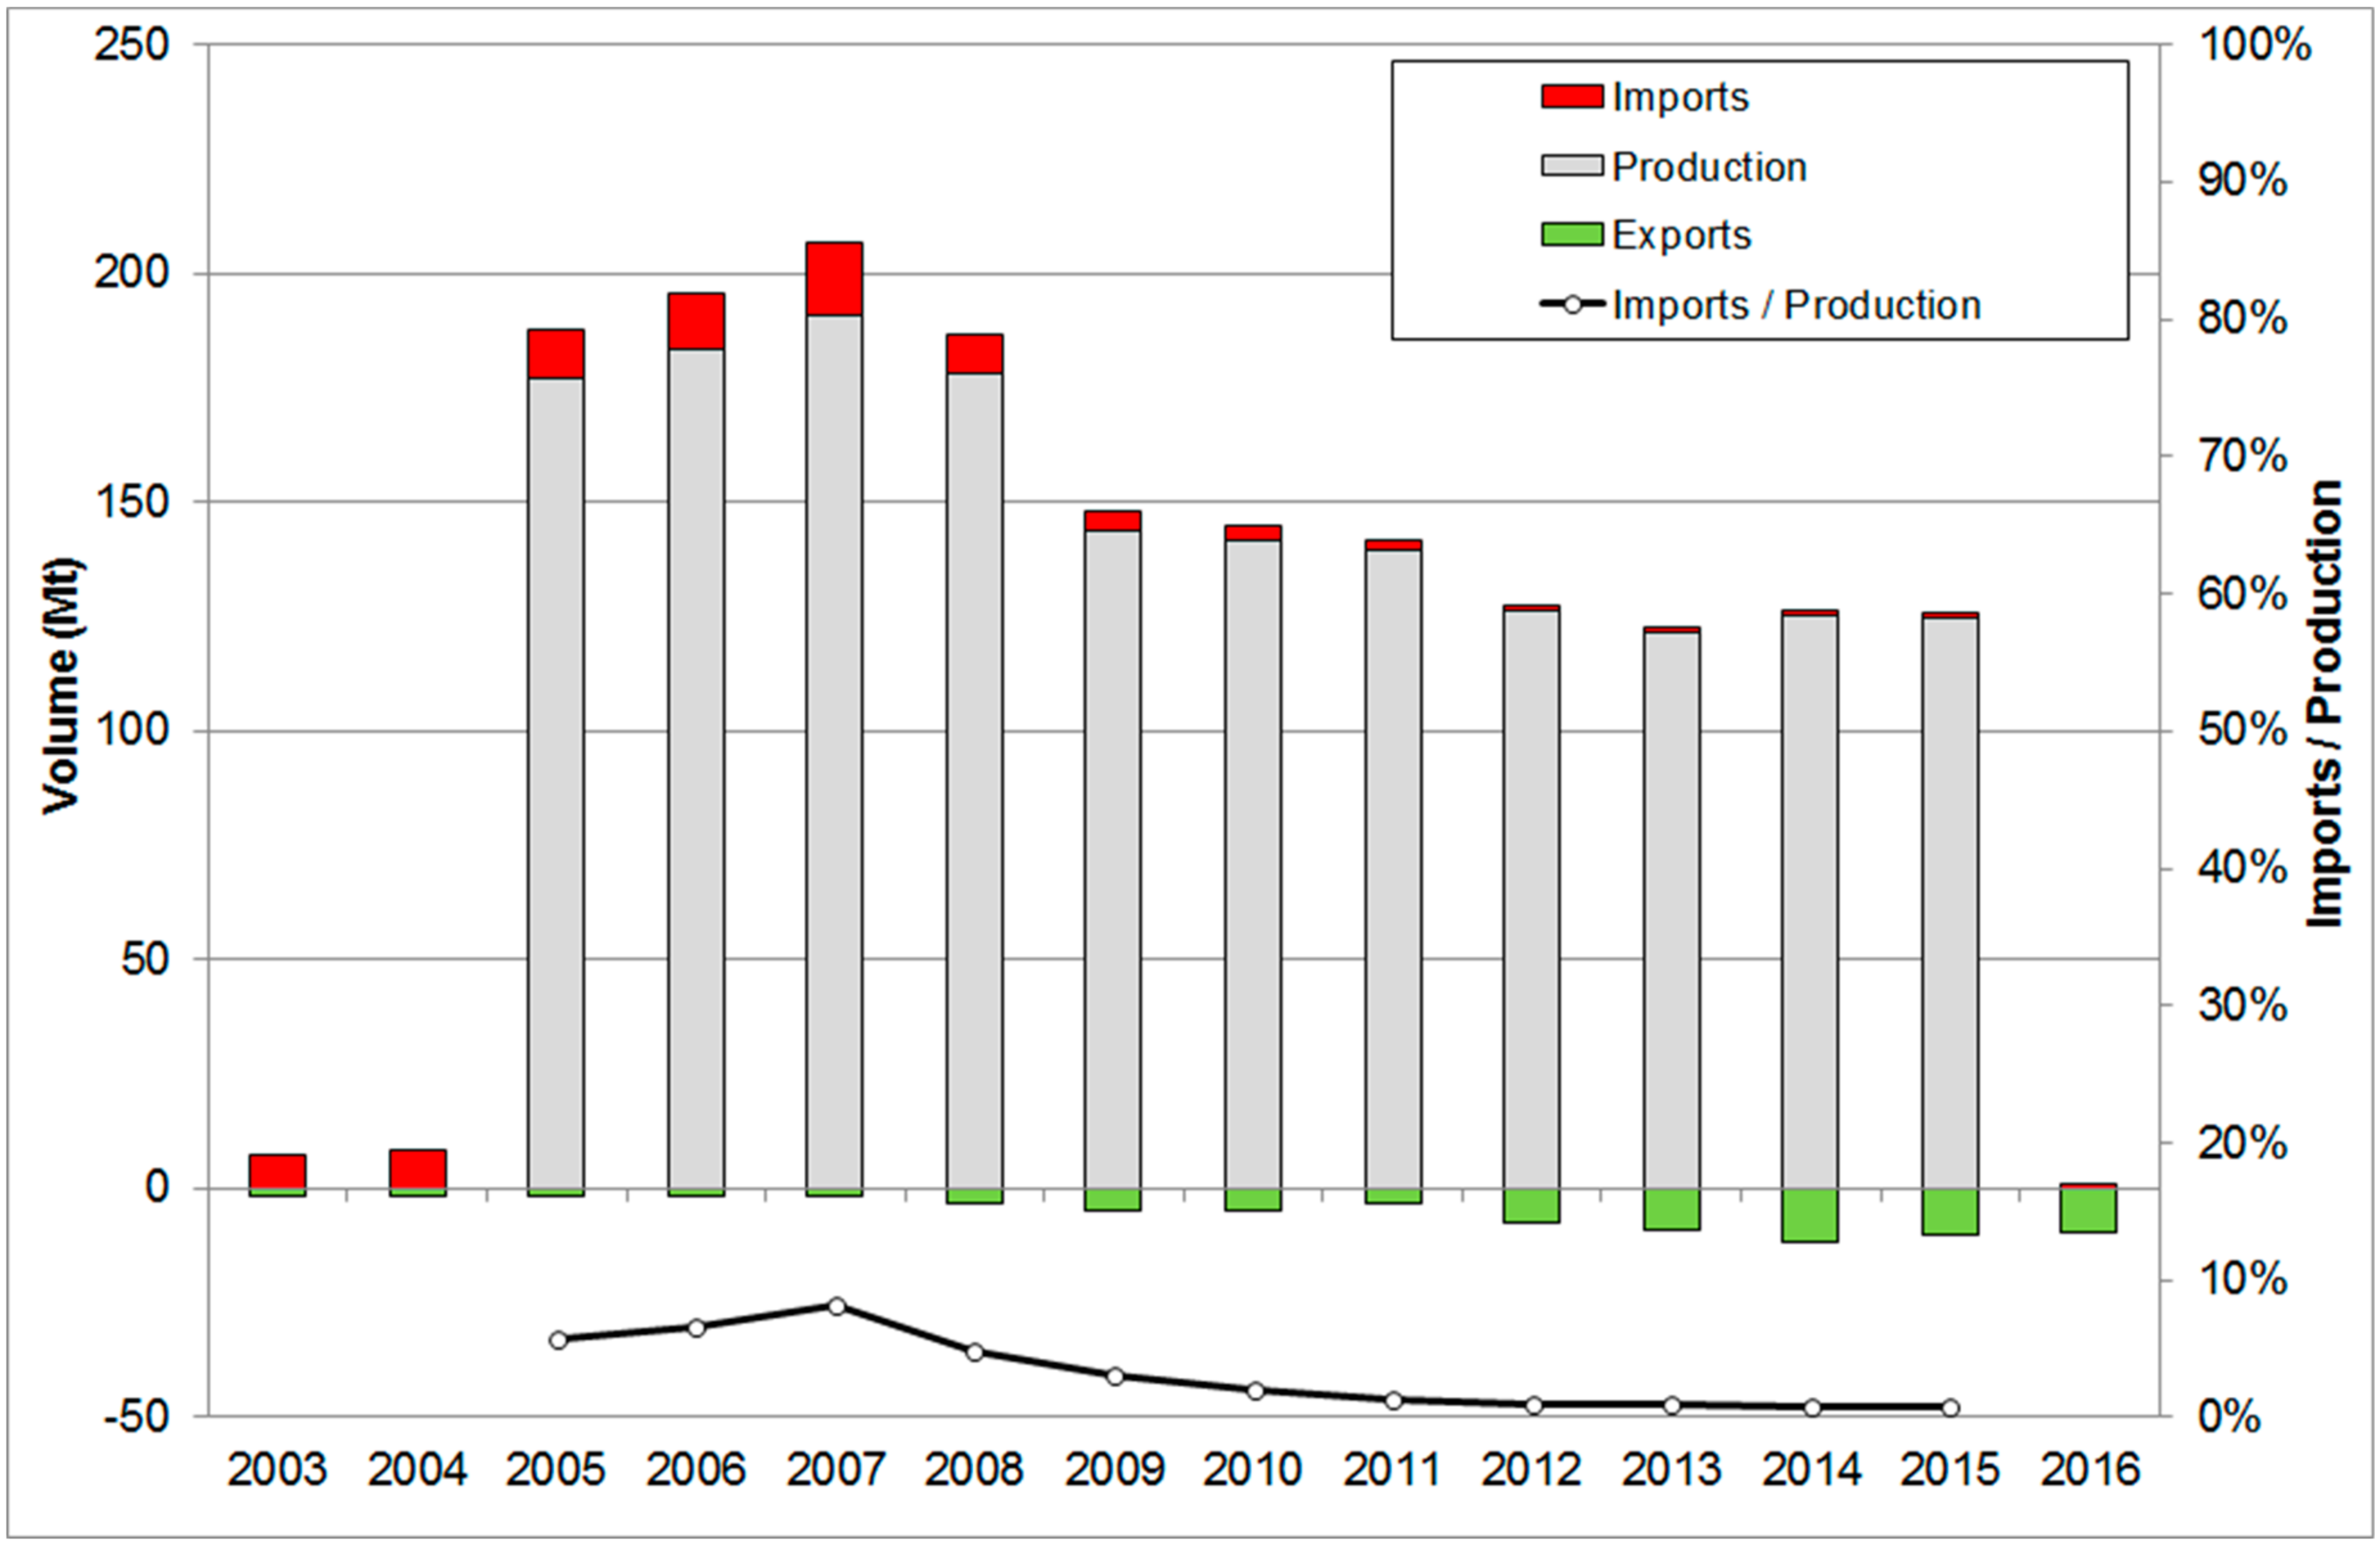
Task: Click the 2014 green exports bar
Action: (1810, 1215)
